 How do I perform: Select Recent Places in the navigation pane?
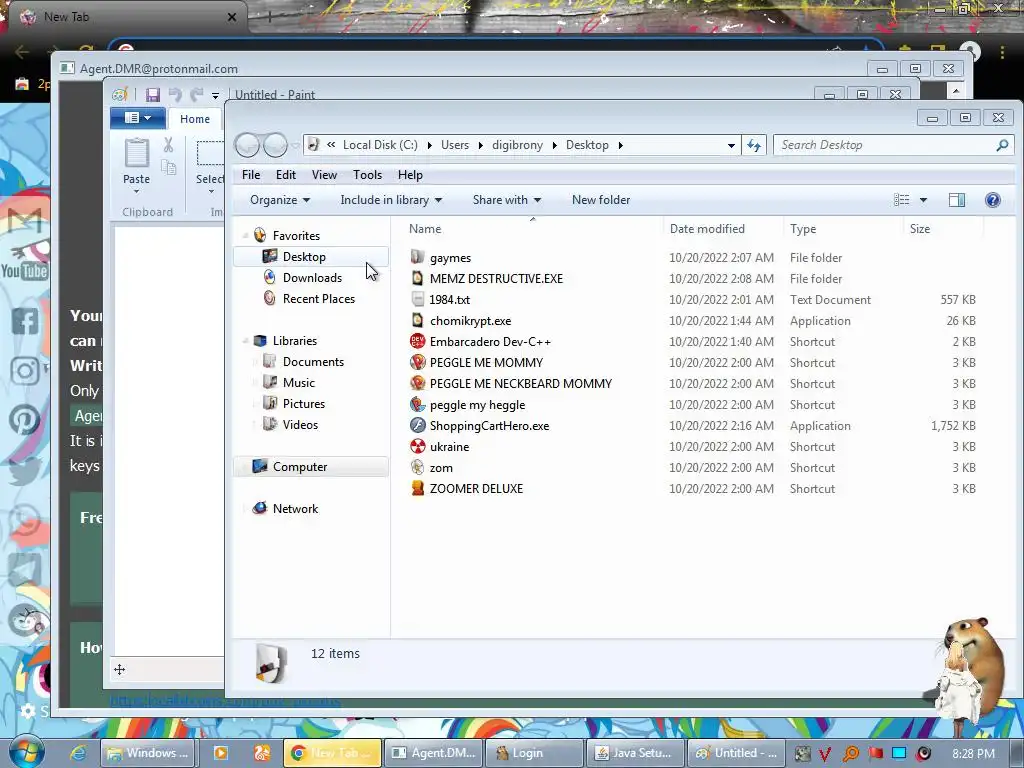[318, 298]
